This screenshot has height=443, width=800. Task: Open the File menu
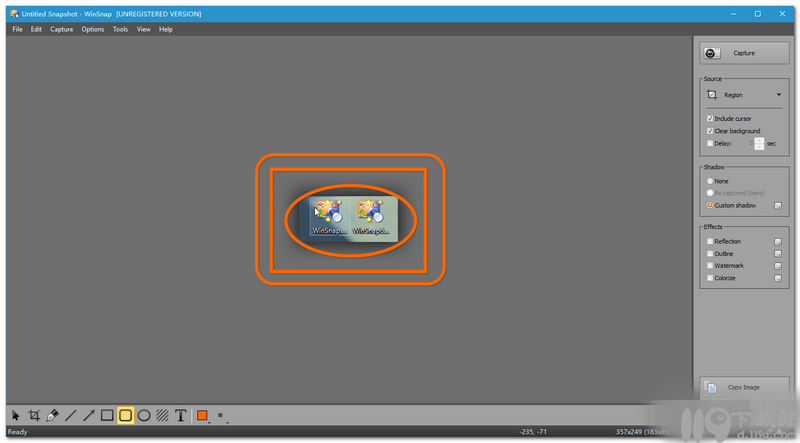pos(17,29)
